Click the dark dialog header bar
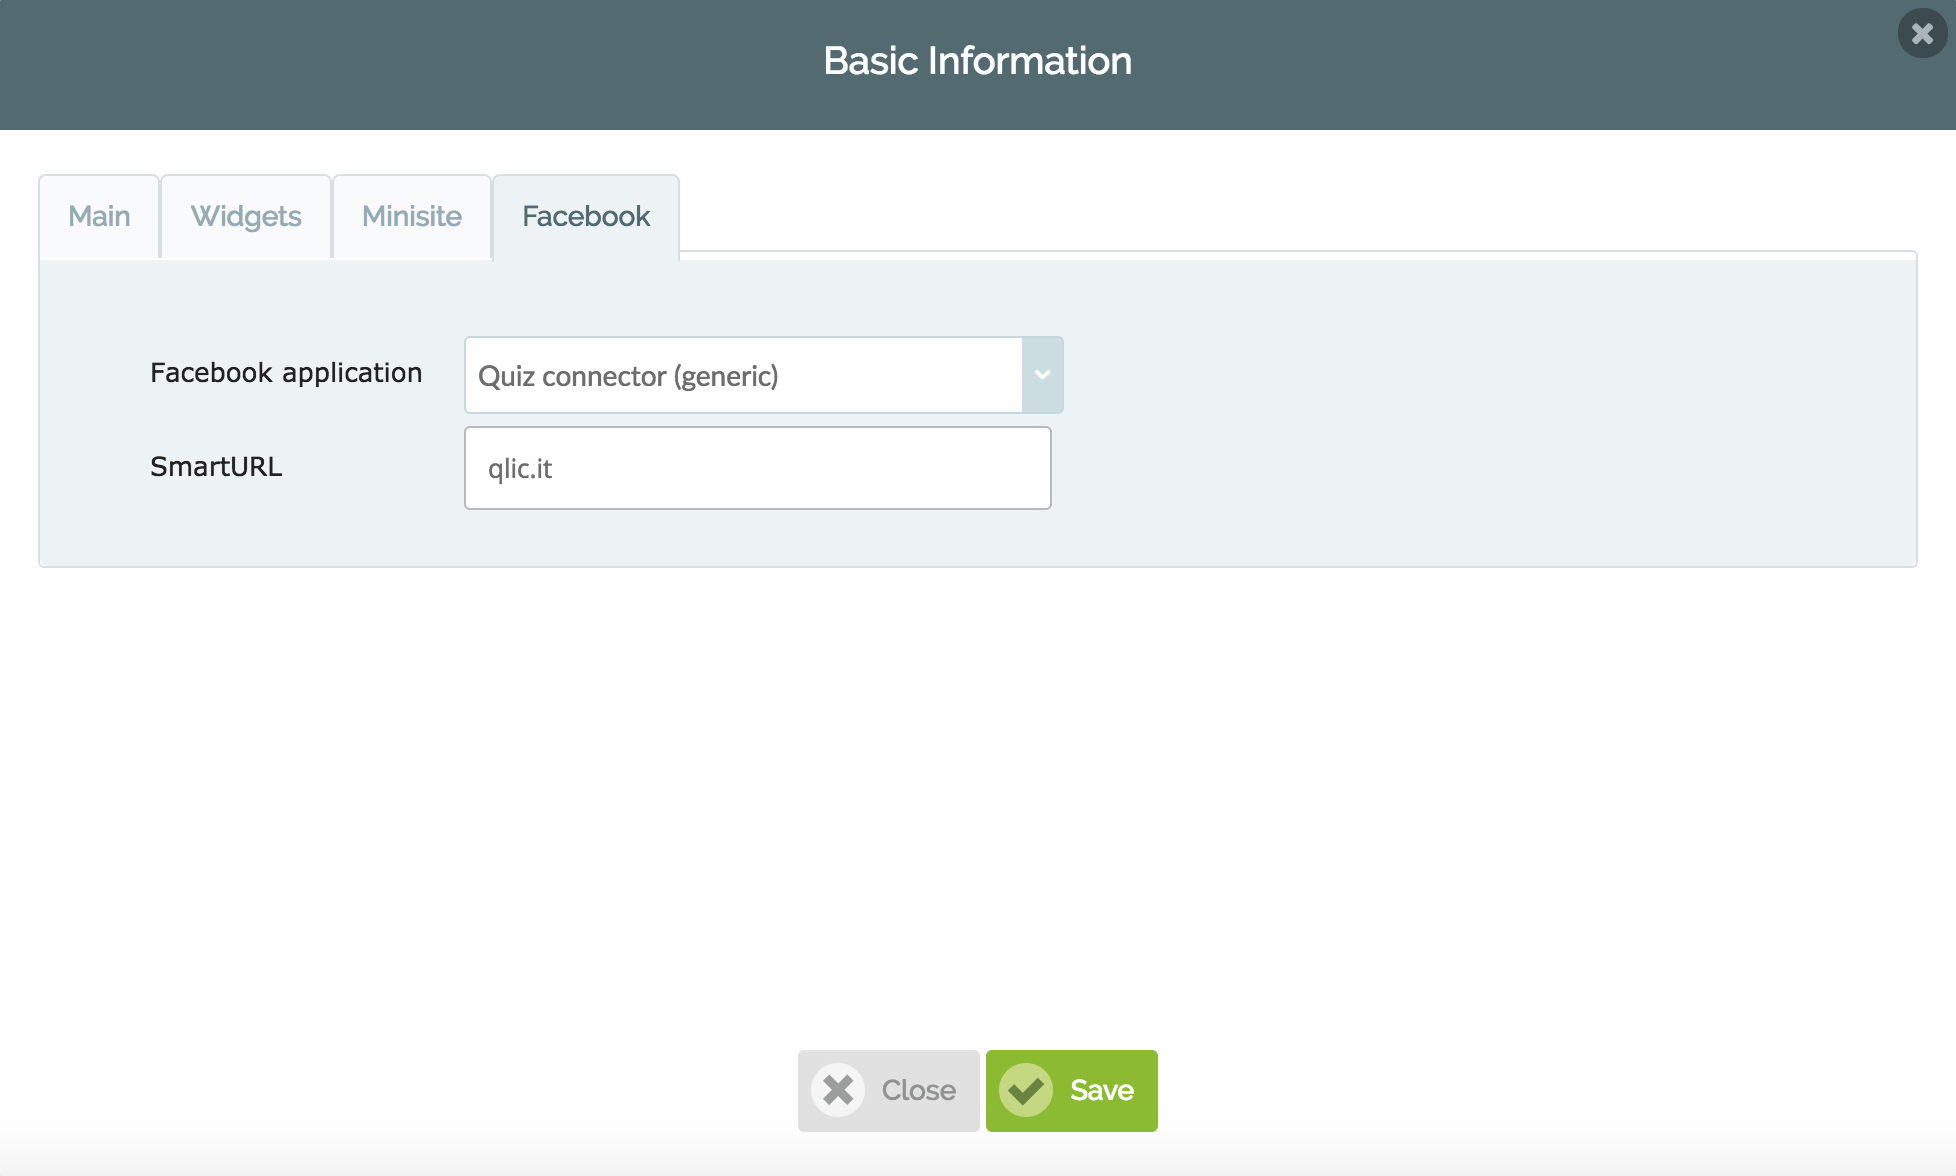Image resolution: width=1956 pixels, height=1176 pixels. pos(400,65)
